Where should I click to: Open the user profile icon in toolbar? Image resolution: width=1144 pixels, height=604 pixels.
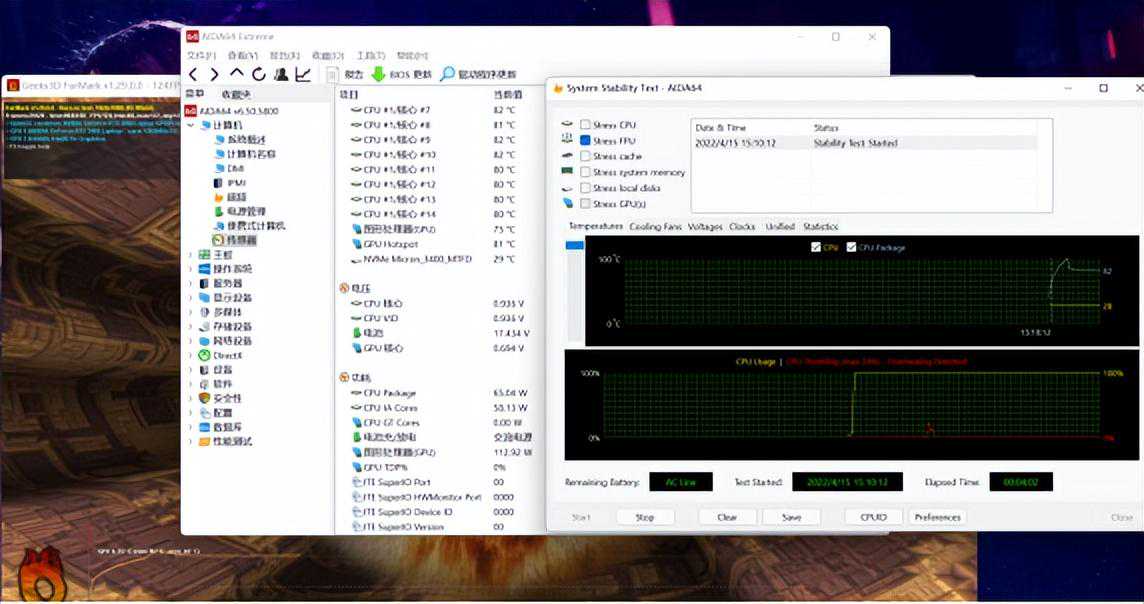[x=281, y=74]
